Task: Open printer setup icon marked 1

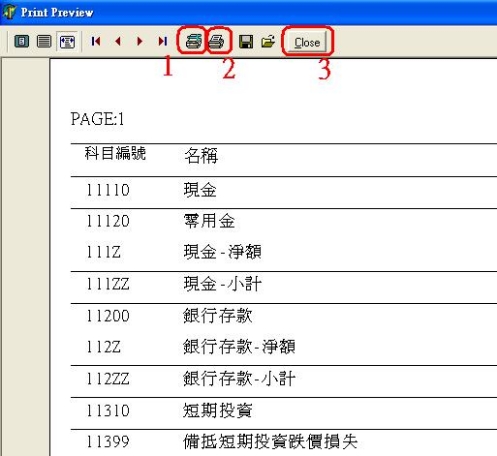Action: point(193,41)
